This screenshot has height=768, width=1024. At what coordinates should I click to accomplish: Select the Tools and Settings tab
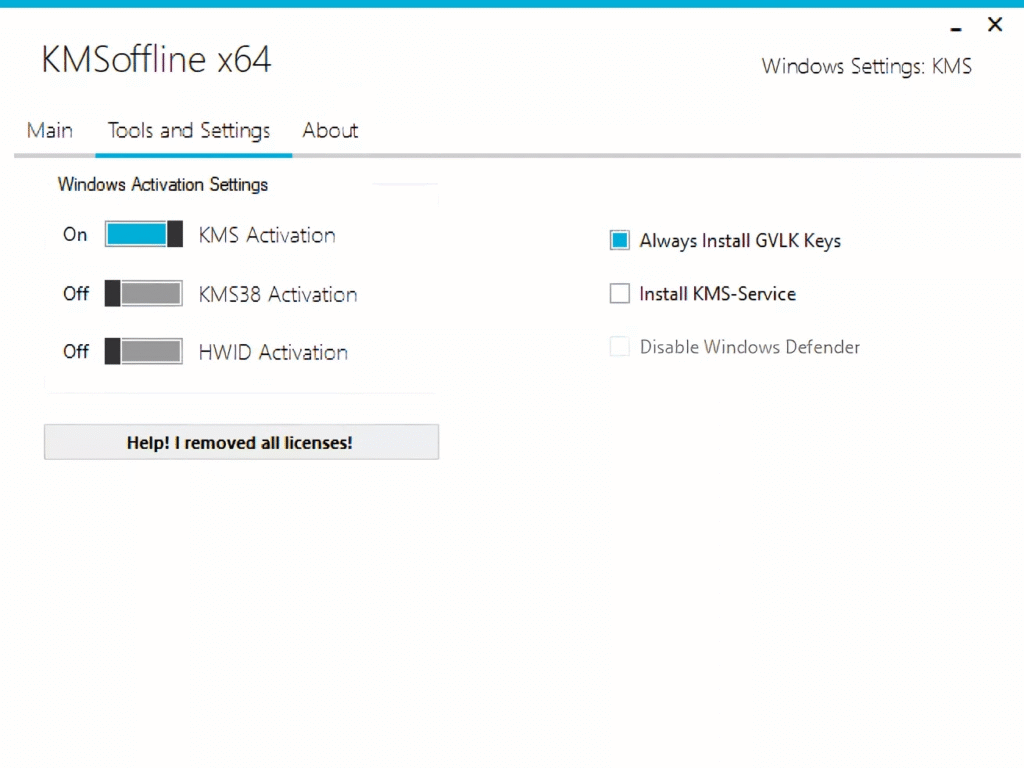[x=189, y=130]
